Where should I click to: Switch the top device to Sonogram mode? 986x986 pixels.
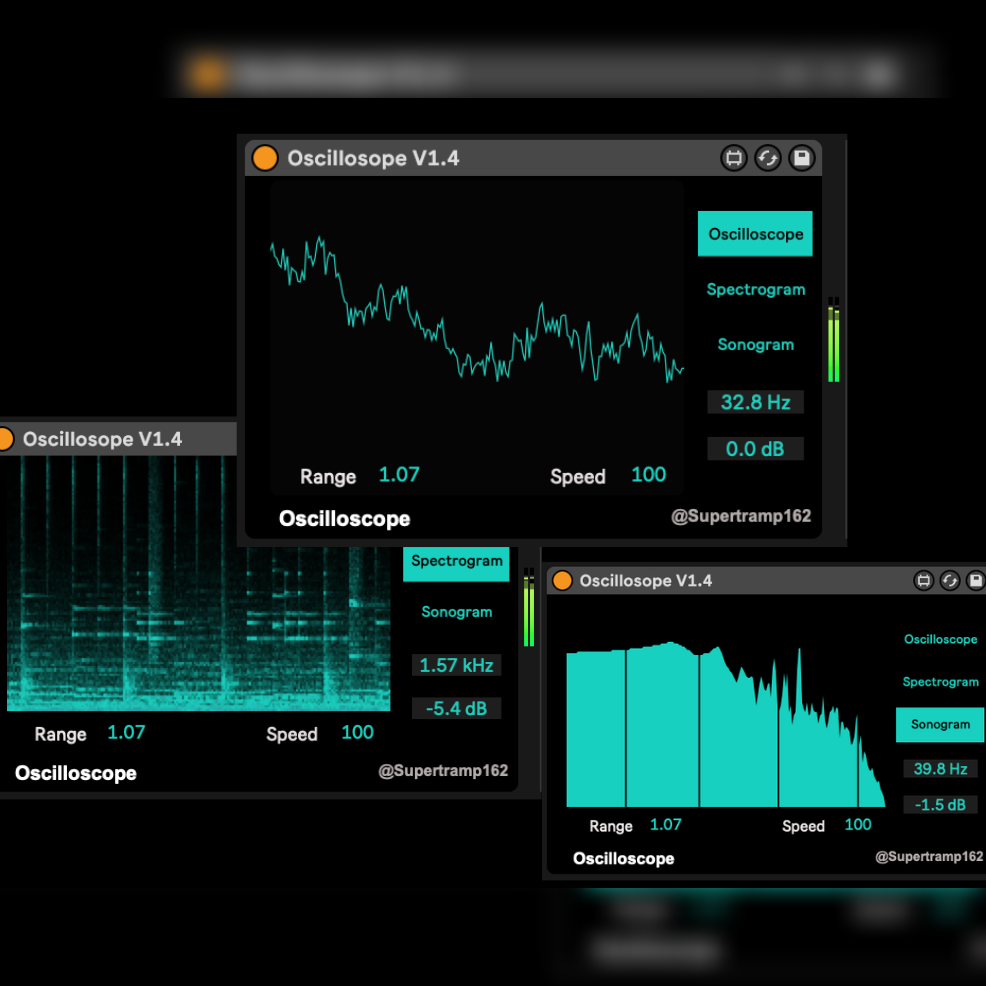click(x=755, y=345)
